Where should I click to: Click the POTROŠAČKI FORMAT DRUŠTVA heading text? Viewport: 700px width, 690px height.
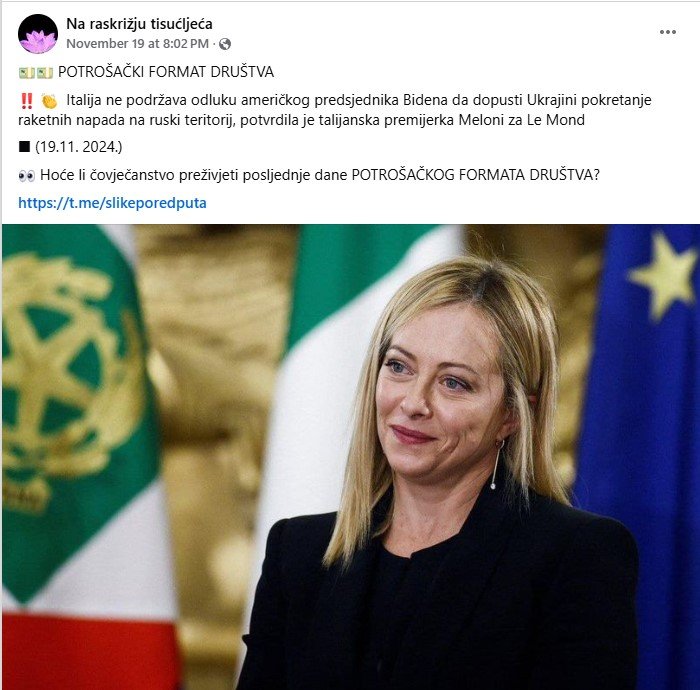click(x=166, y=72)
